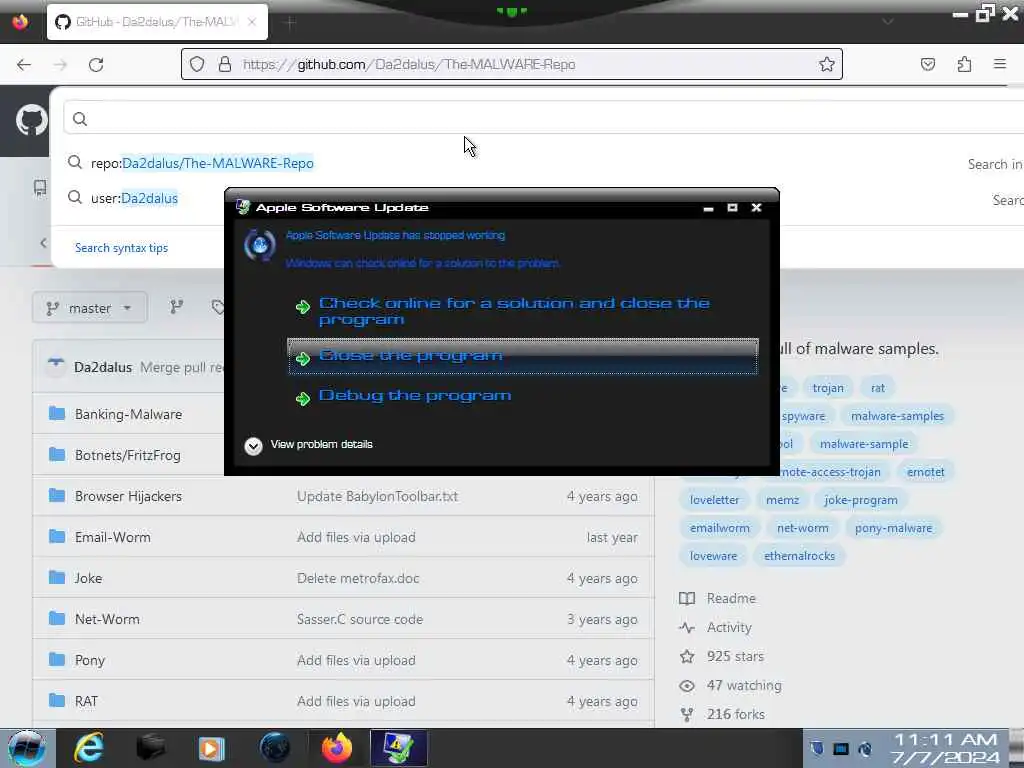Click the memz topic tag
Viewport: 1024px width, 768px height.
(782, 500)
